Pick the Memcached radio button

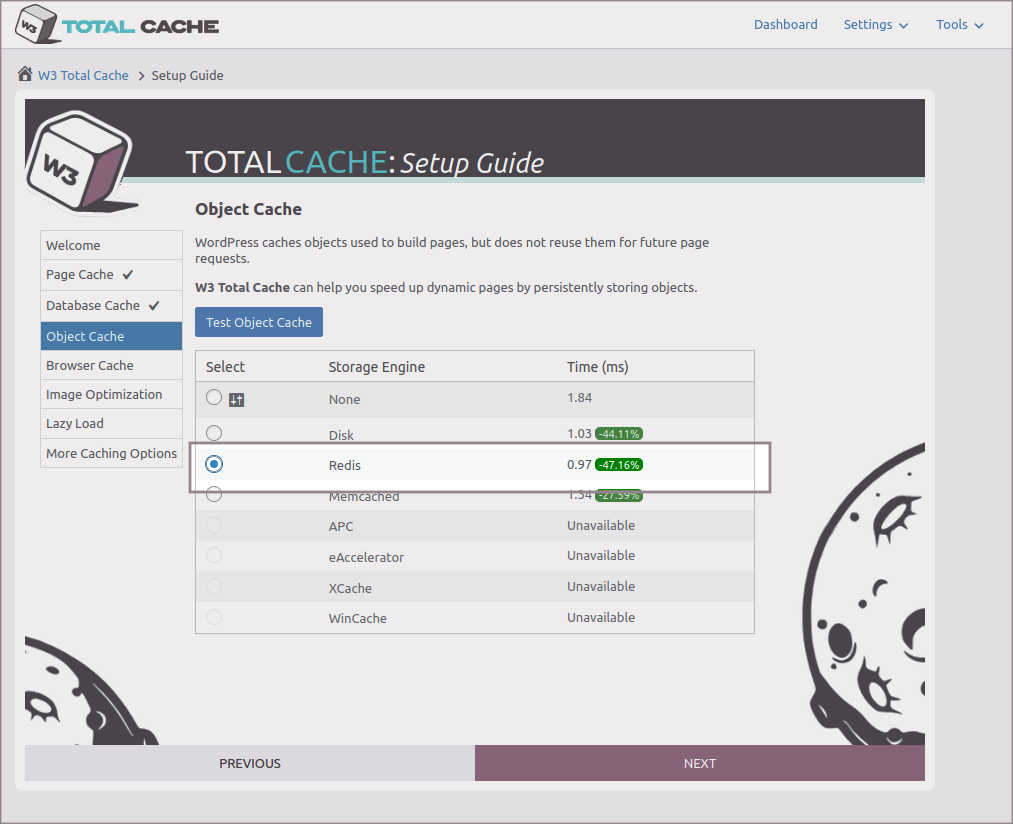tap(214, 495)
